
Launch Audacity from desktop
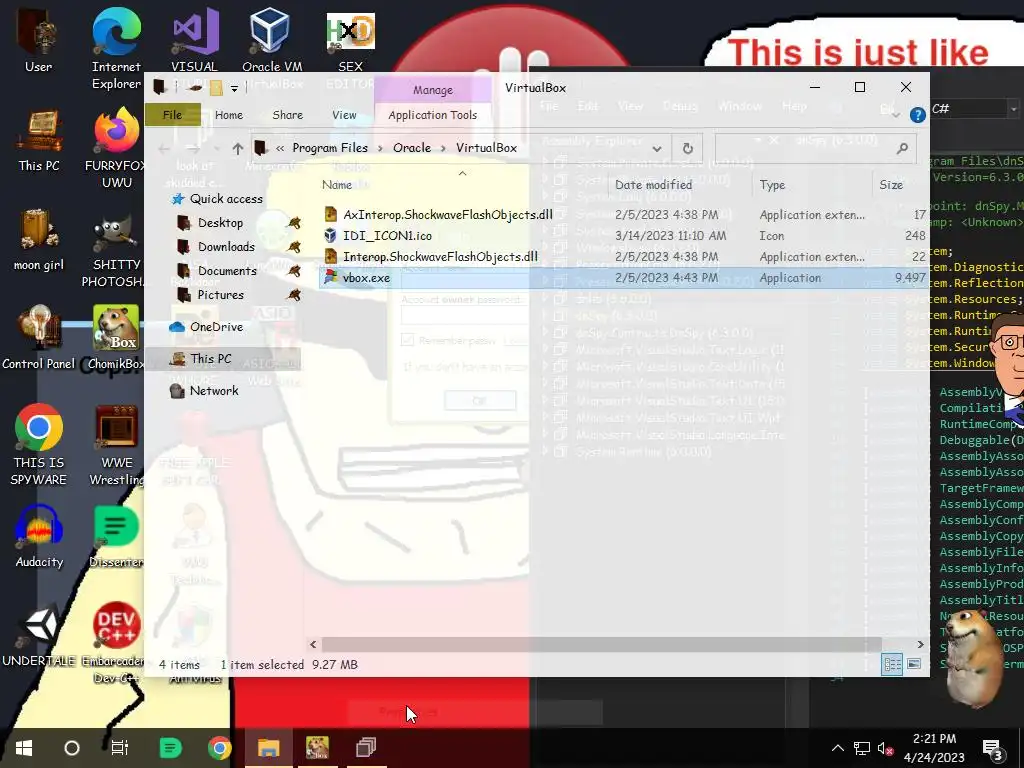pos(39,537)
